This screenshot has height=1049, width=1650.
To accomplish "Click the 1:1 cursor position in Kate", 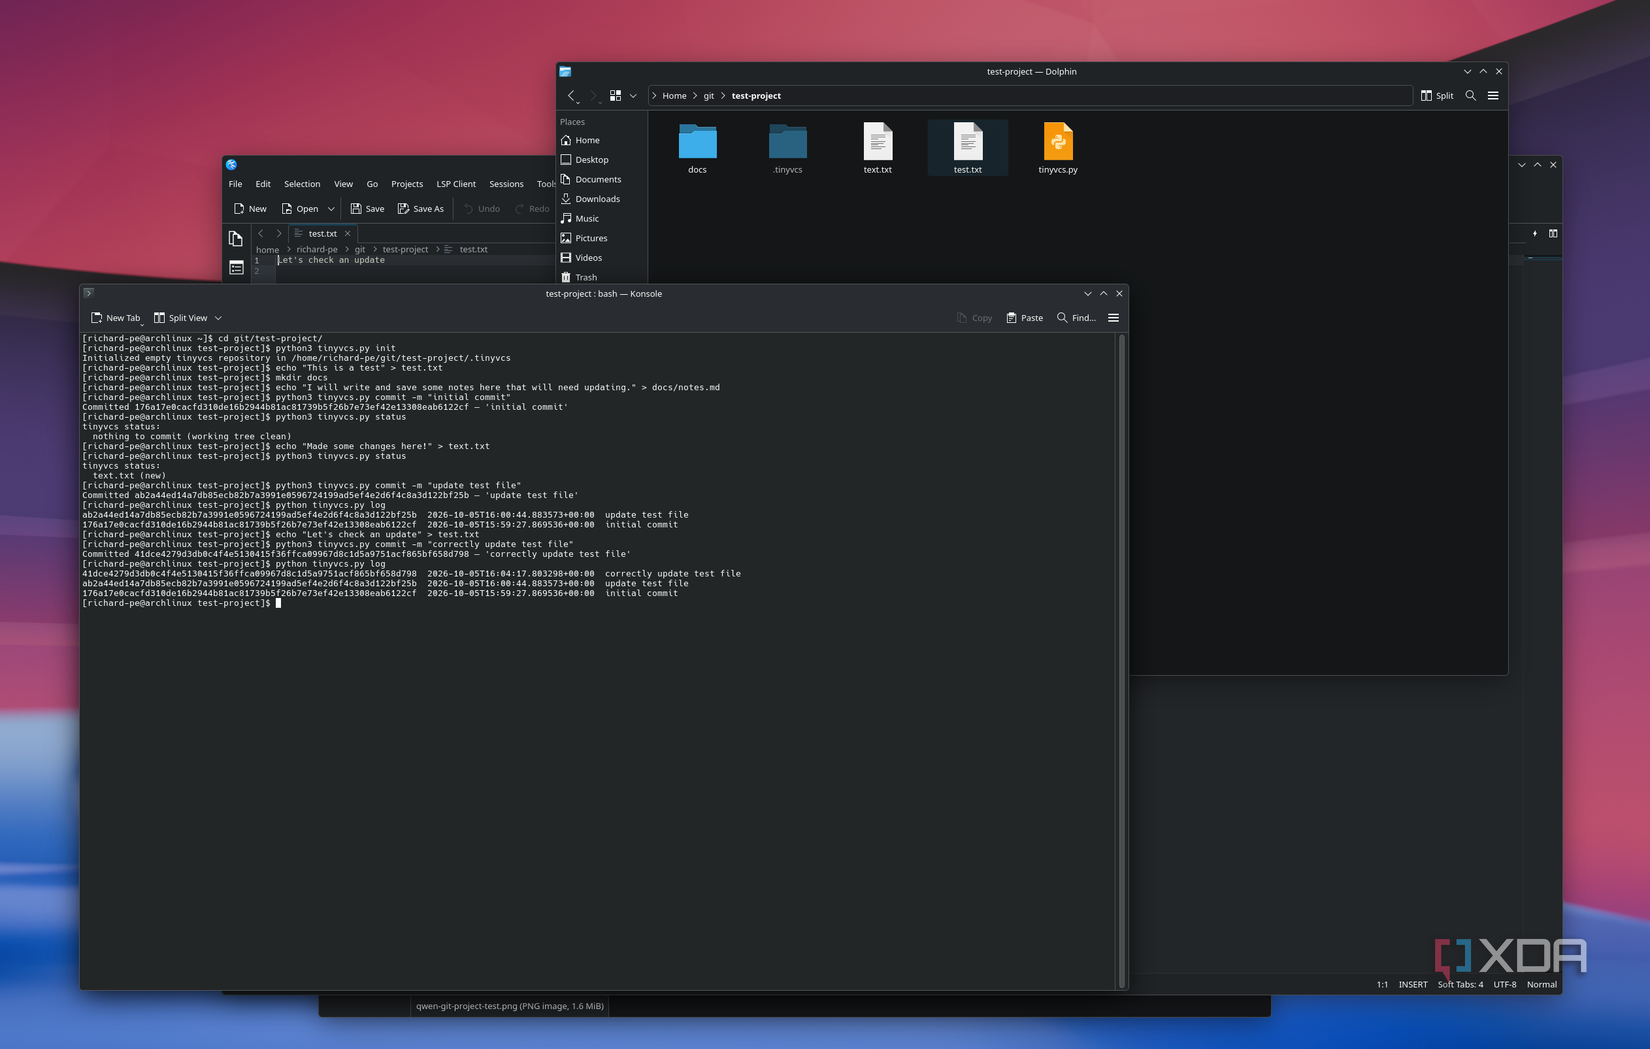I will [x=1382, y=985].
